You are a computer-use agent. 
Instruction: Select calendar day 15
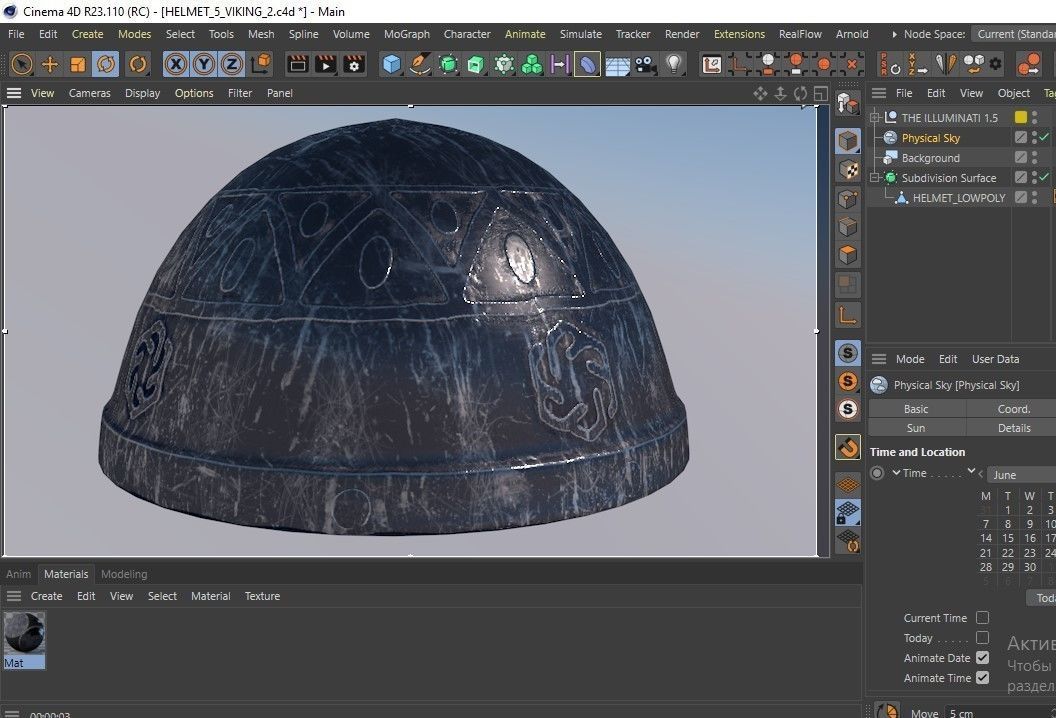[x=1008, y=538]
